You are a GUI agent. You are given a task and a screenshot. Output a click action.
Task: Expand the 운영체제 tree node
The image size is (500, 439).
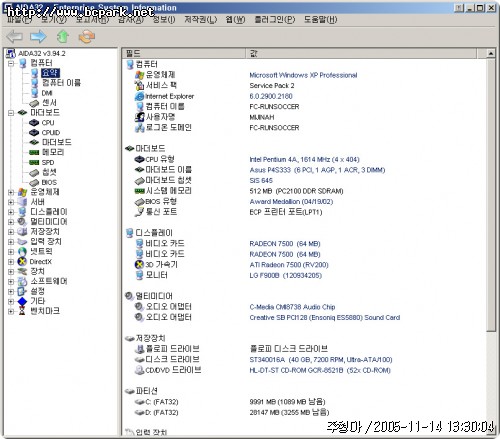pyautogui.click(x=11, y=192)
